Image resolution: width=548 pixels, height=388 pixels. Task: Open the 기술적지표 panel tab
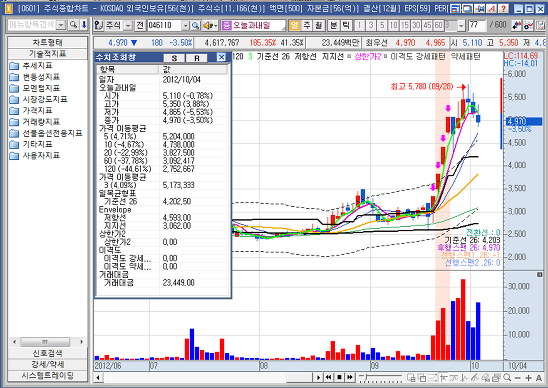click(x=48, y=53)
